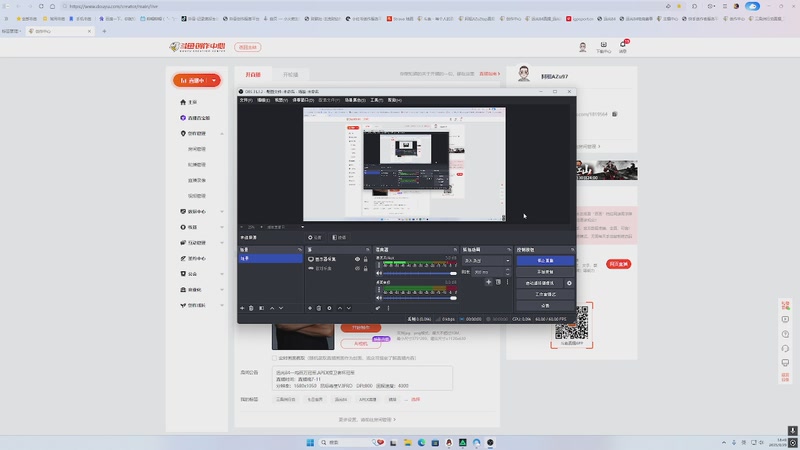Screen dimensions: 800x450
Task: Open the audio mixer advanced properties icon
Action: pyautogui.click(x=378, y=308)
